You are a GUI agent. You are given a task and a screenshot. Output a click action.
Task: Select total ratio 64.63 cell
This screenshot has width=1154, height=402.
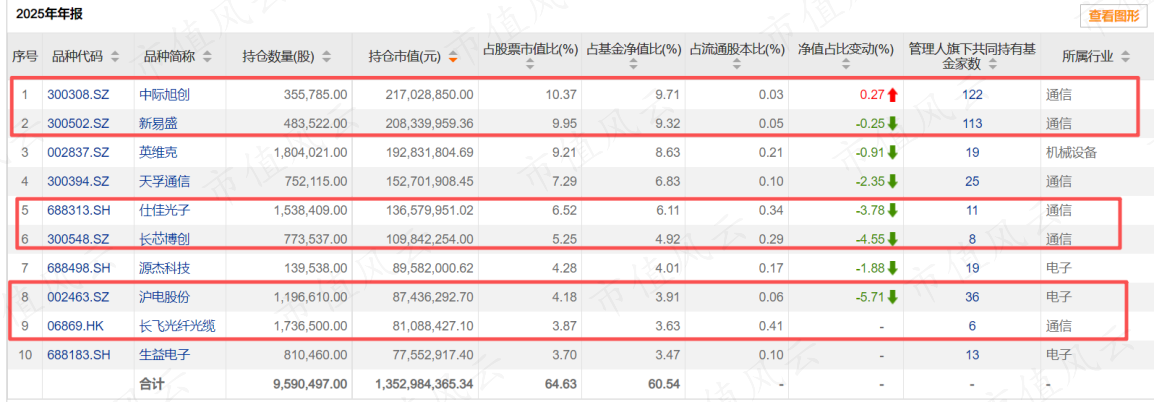563,383
